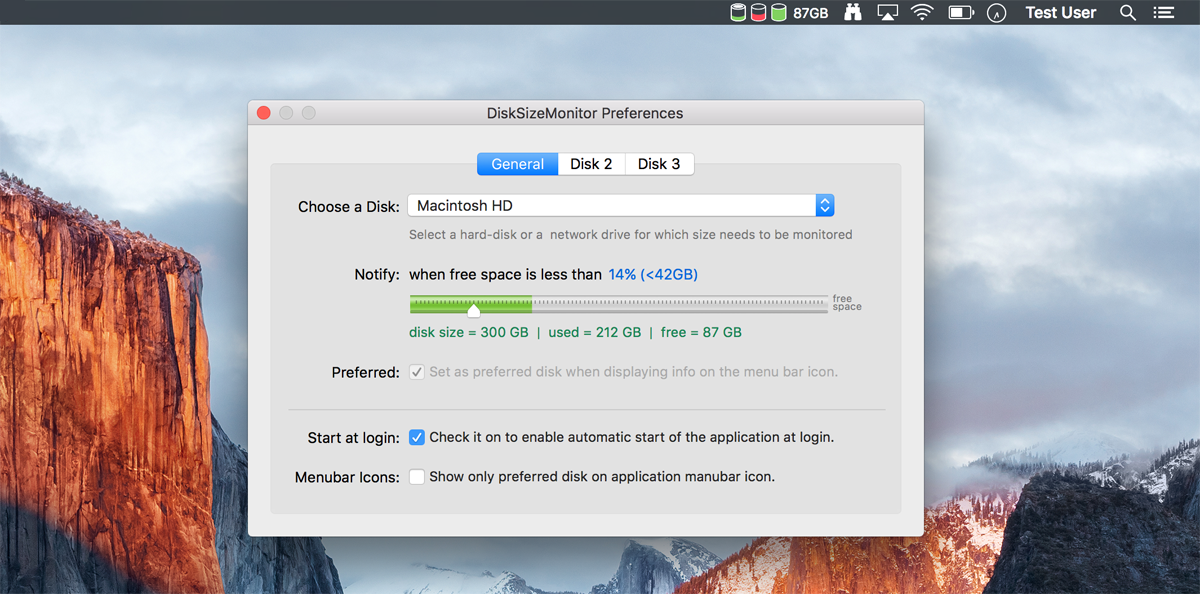Open the AirPlay display menu icon

pyautogui.click(x=887, y=13)
